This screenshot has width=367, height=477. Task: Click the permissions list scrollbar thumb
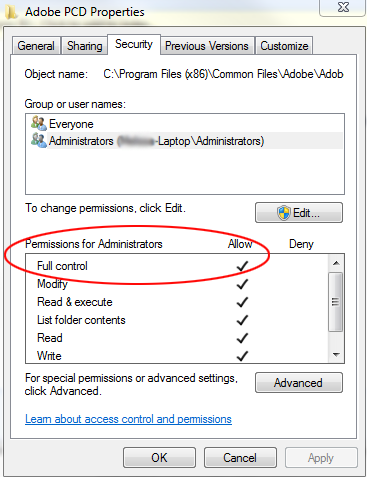coord(336,302)
